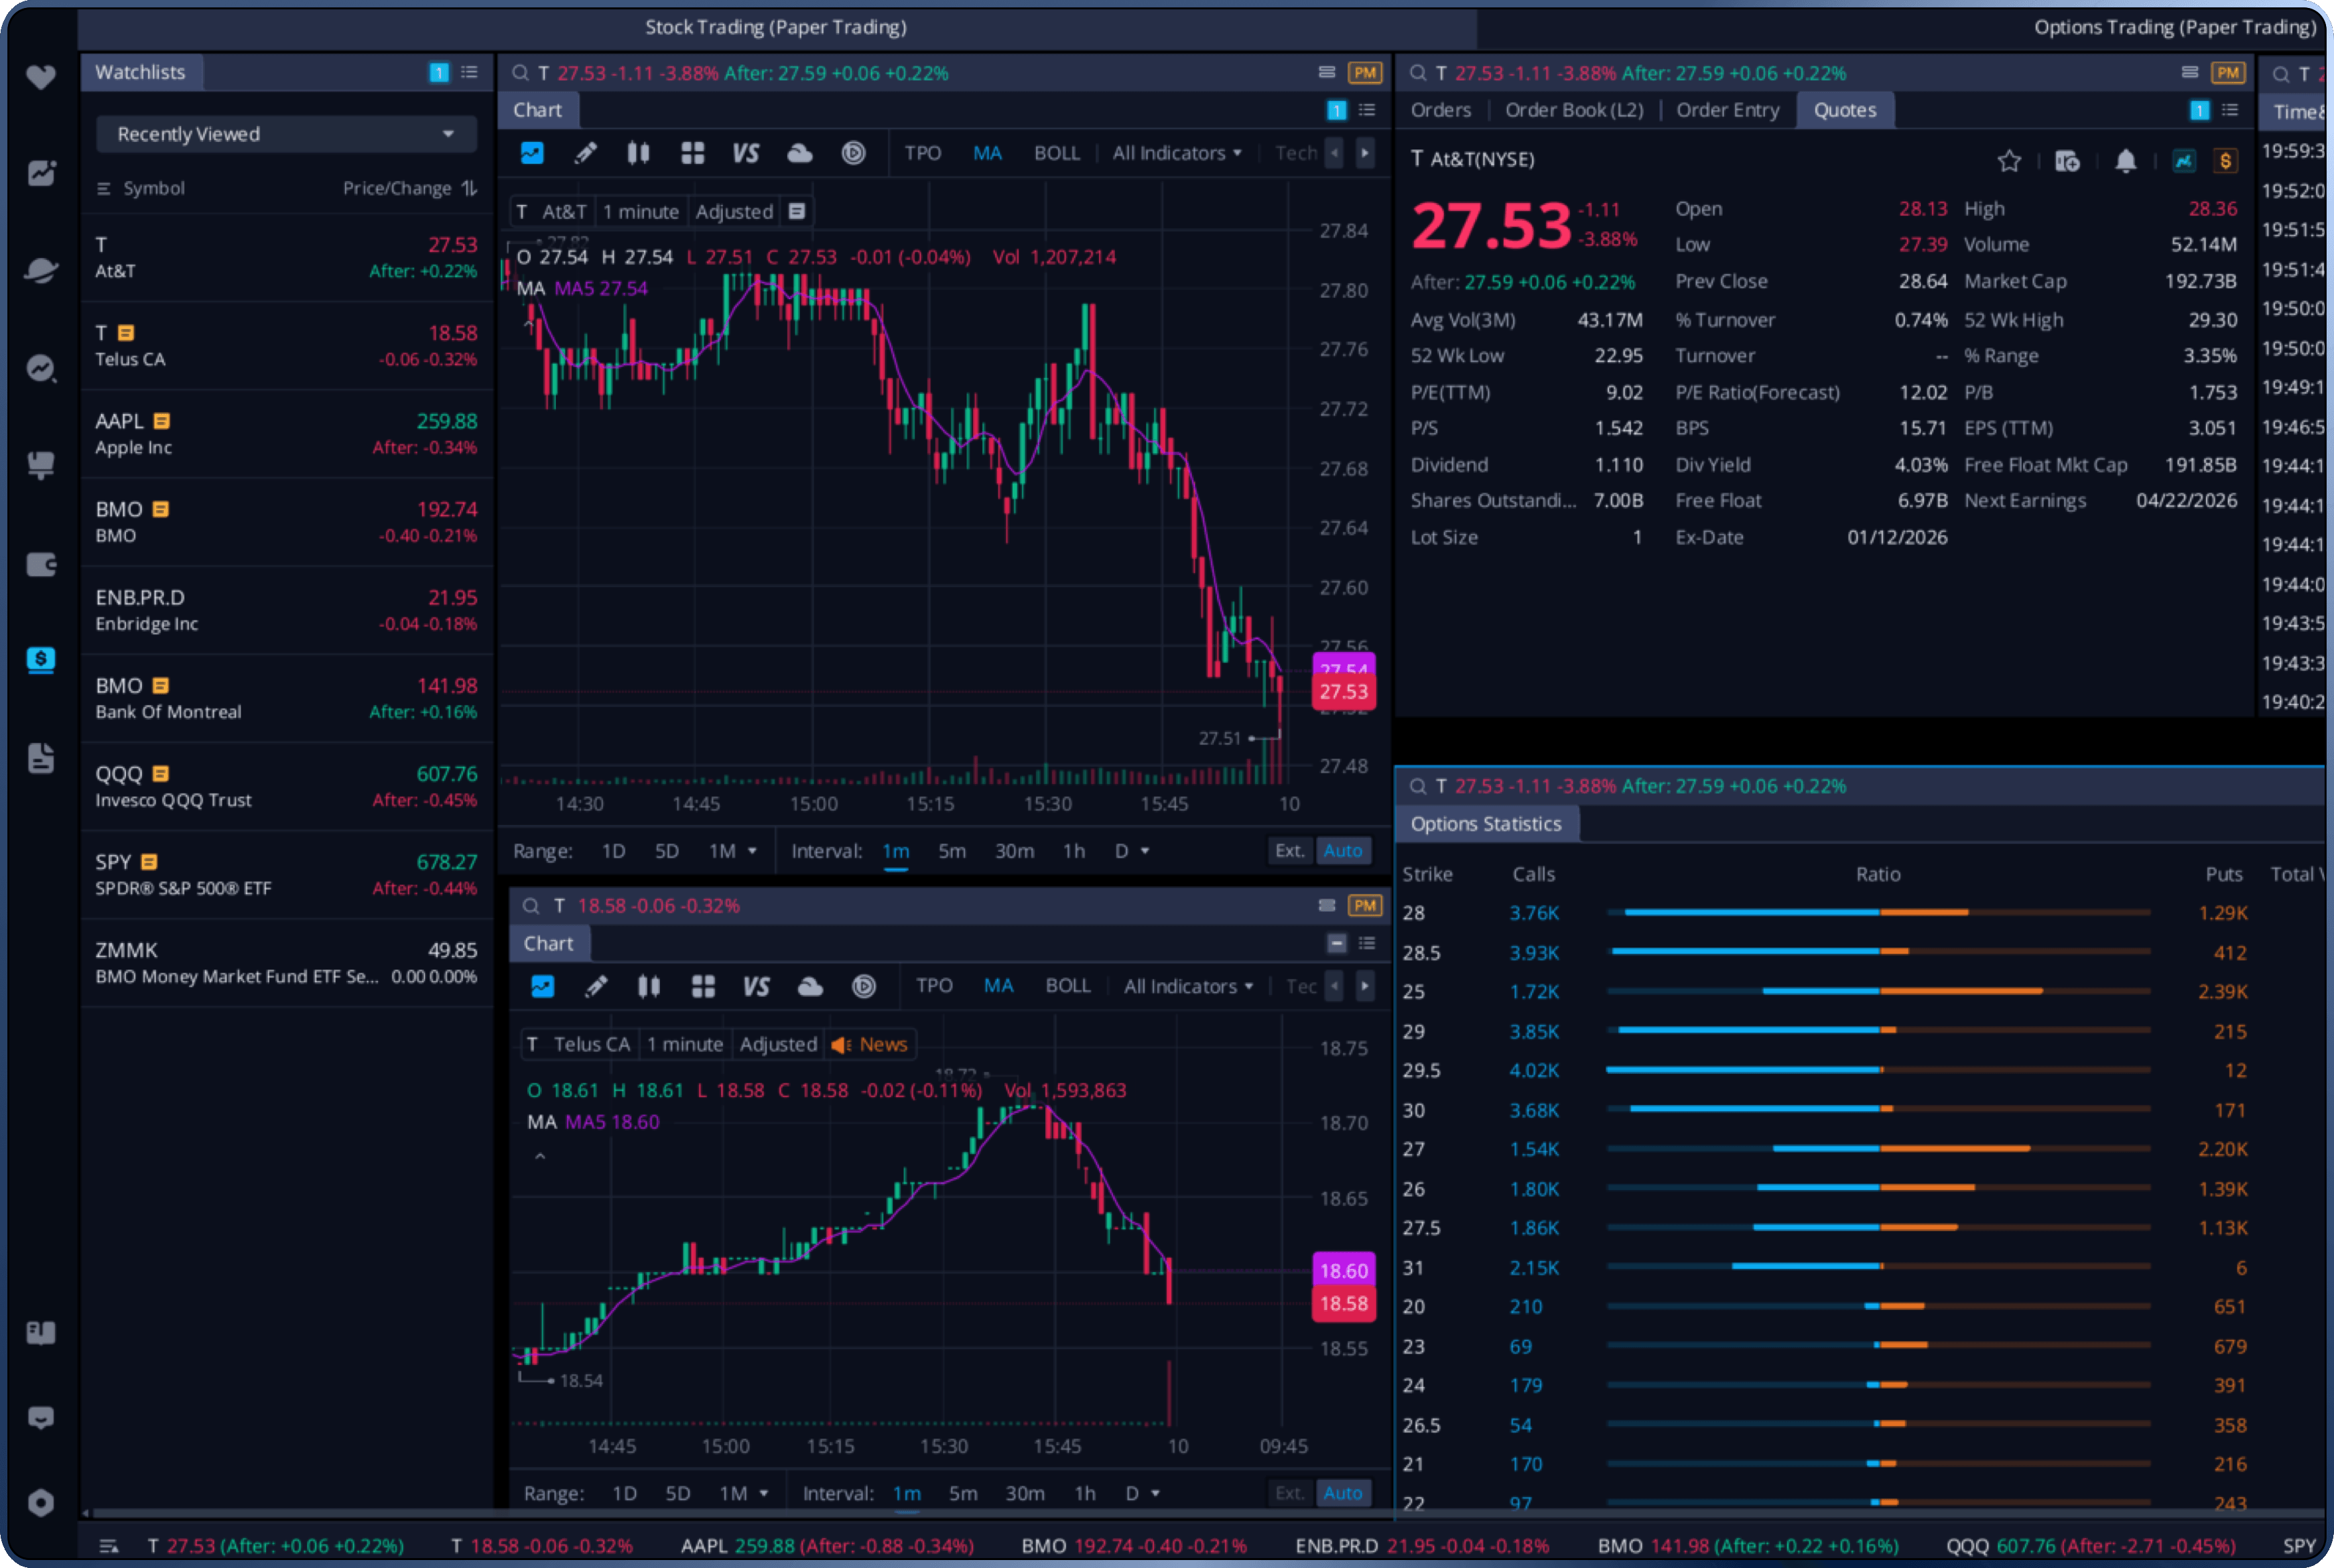This screenshot has height=1568, width=2334.
Task: Click the heart icon in left sidebar
Action: click(41, 77)
